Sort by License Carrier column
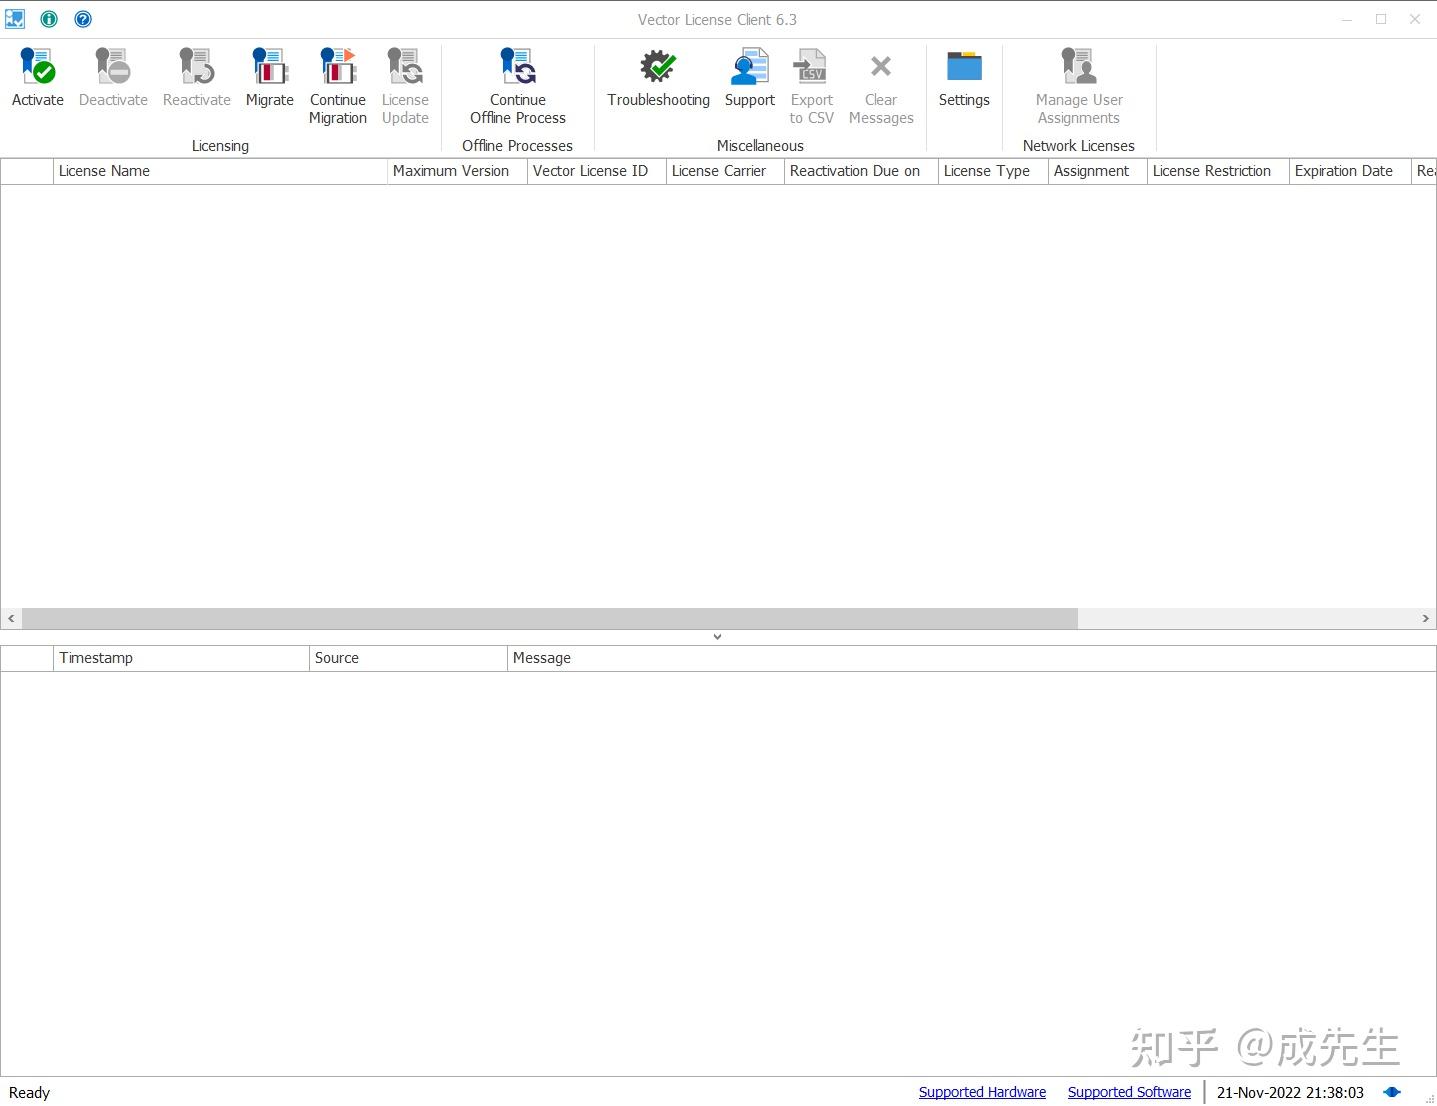 (725, 171)
